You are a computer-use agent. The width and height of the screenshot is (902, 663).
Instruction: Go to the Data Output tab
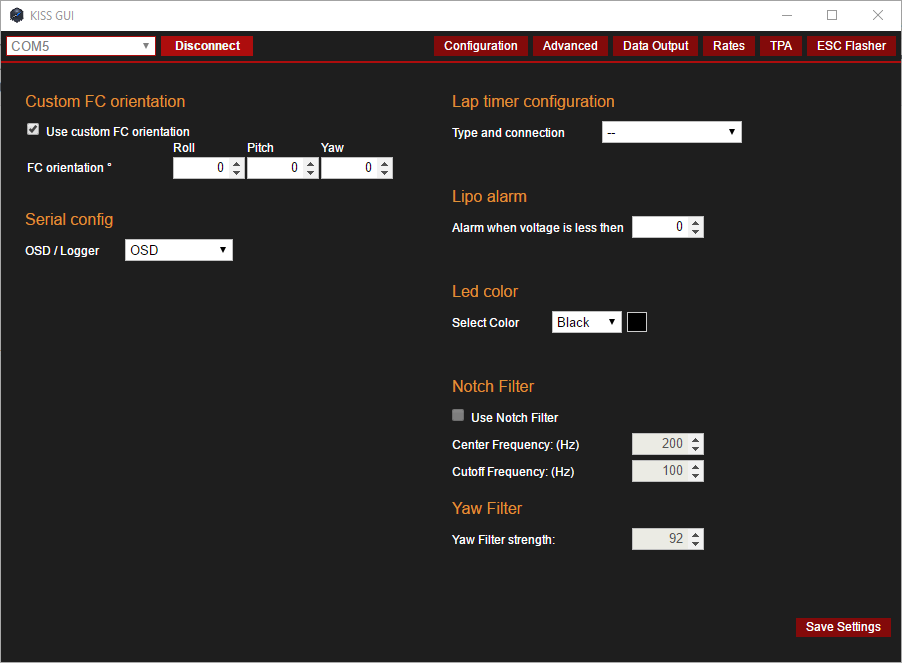(x=655, y=46)
